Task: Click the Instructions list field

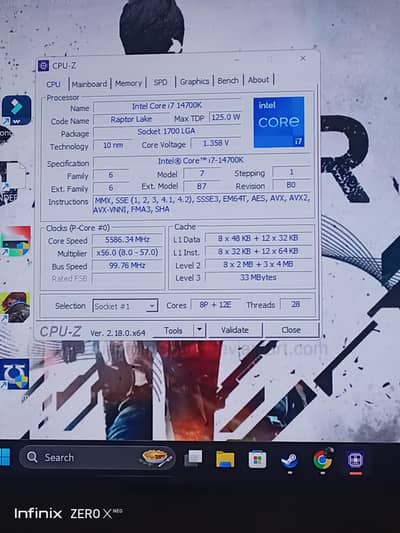Action: (x=202, y=204)
